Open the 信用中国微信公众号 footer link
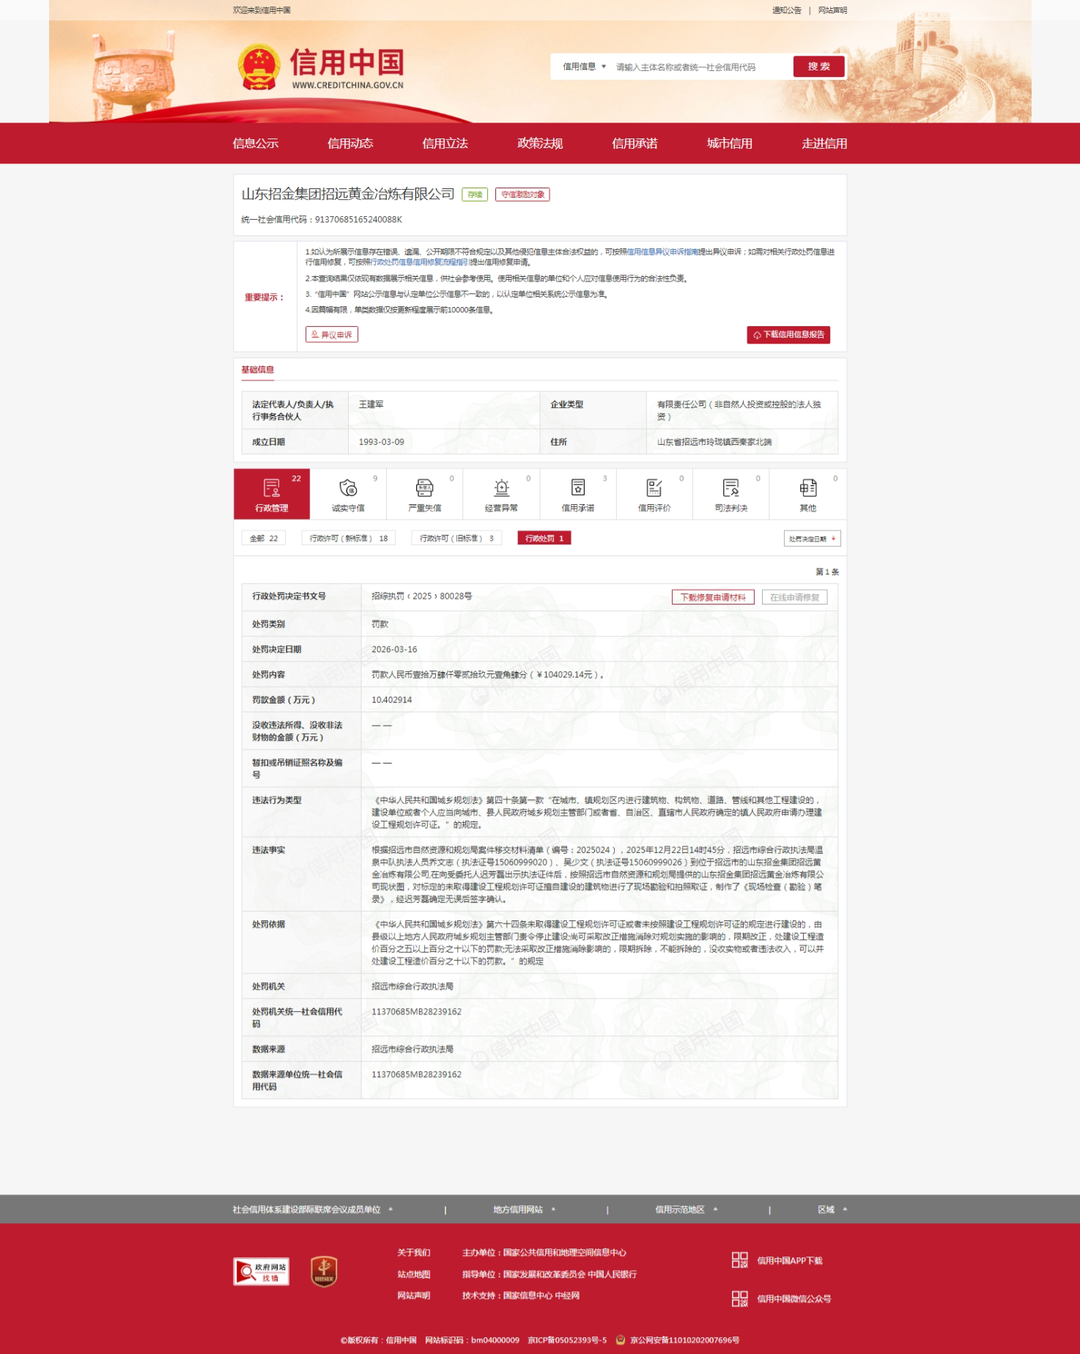This screenshot has width=1080, height=1354. point(794,1298)
